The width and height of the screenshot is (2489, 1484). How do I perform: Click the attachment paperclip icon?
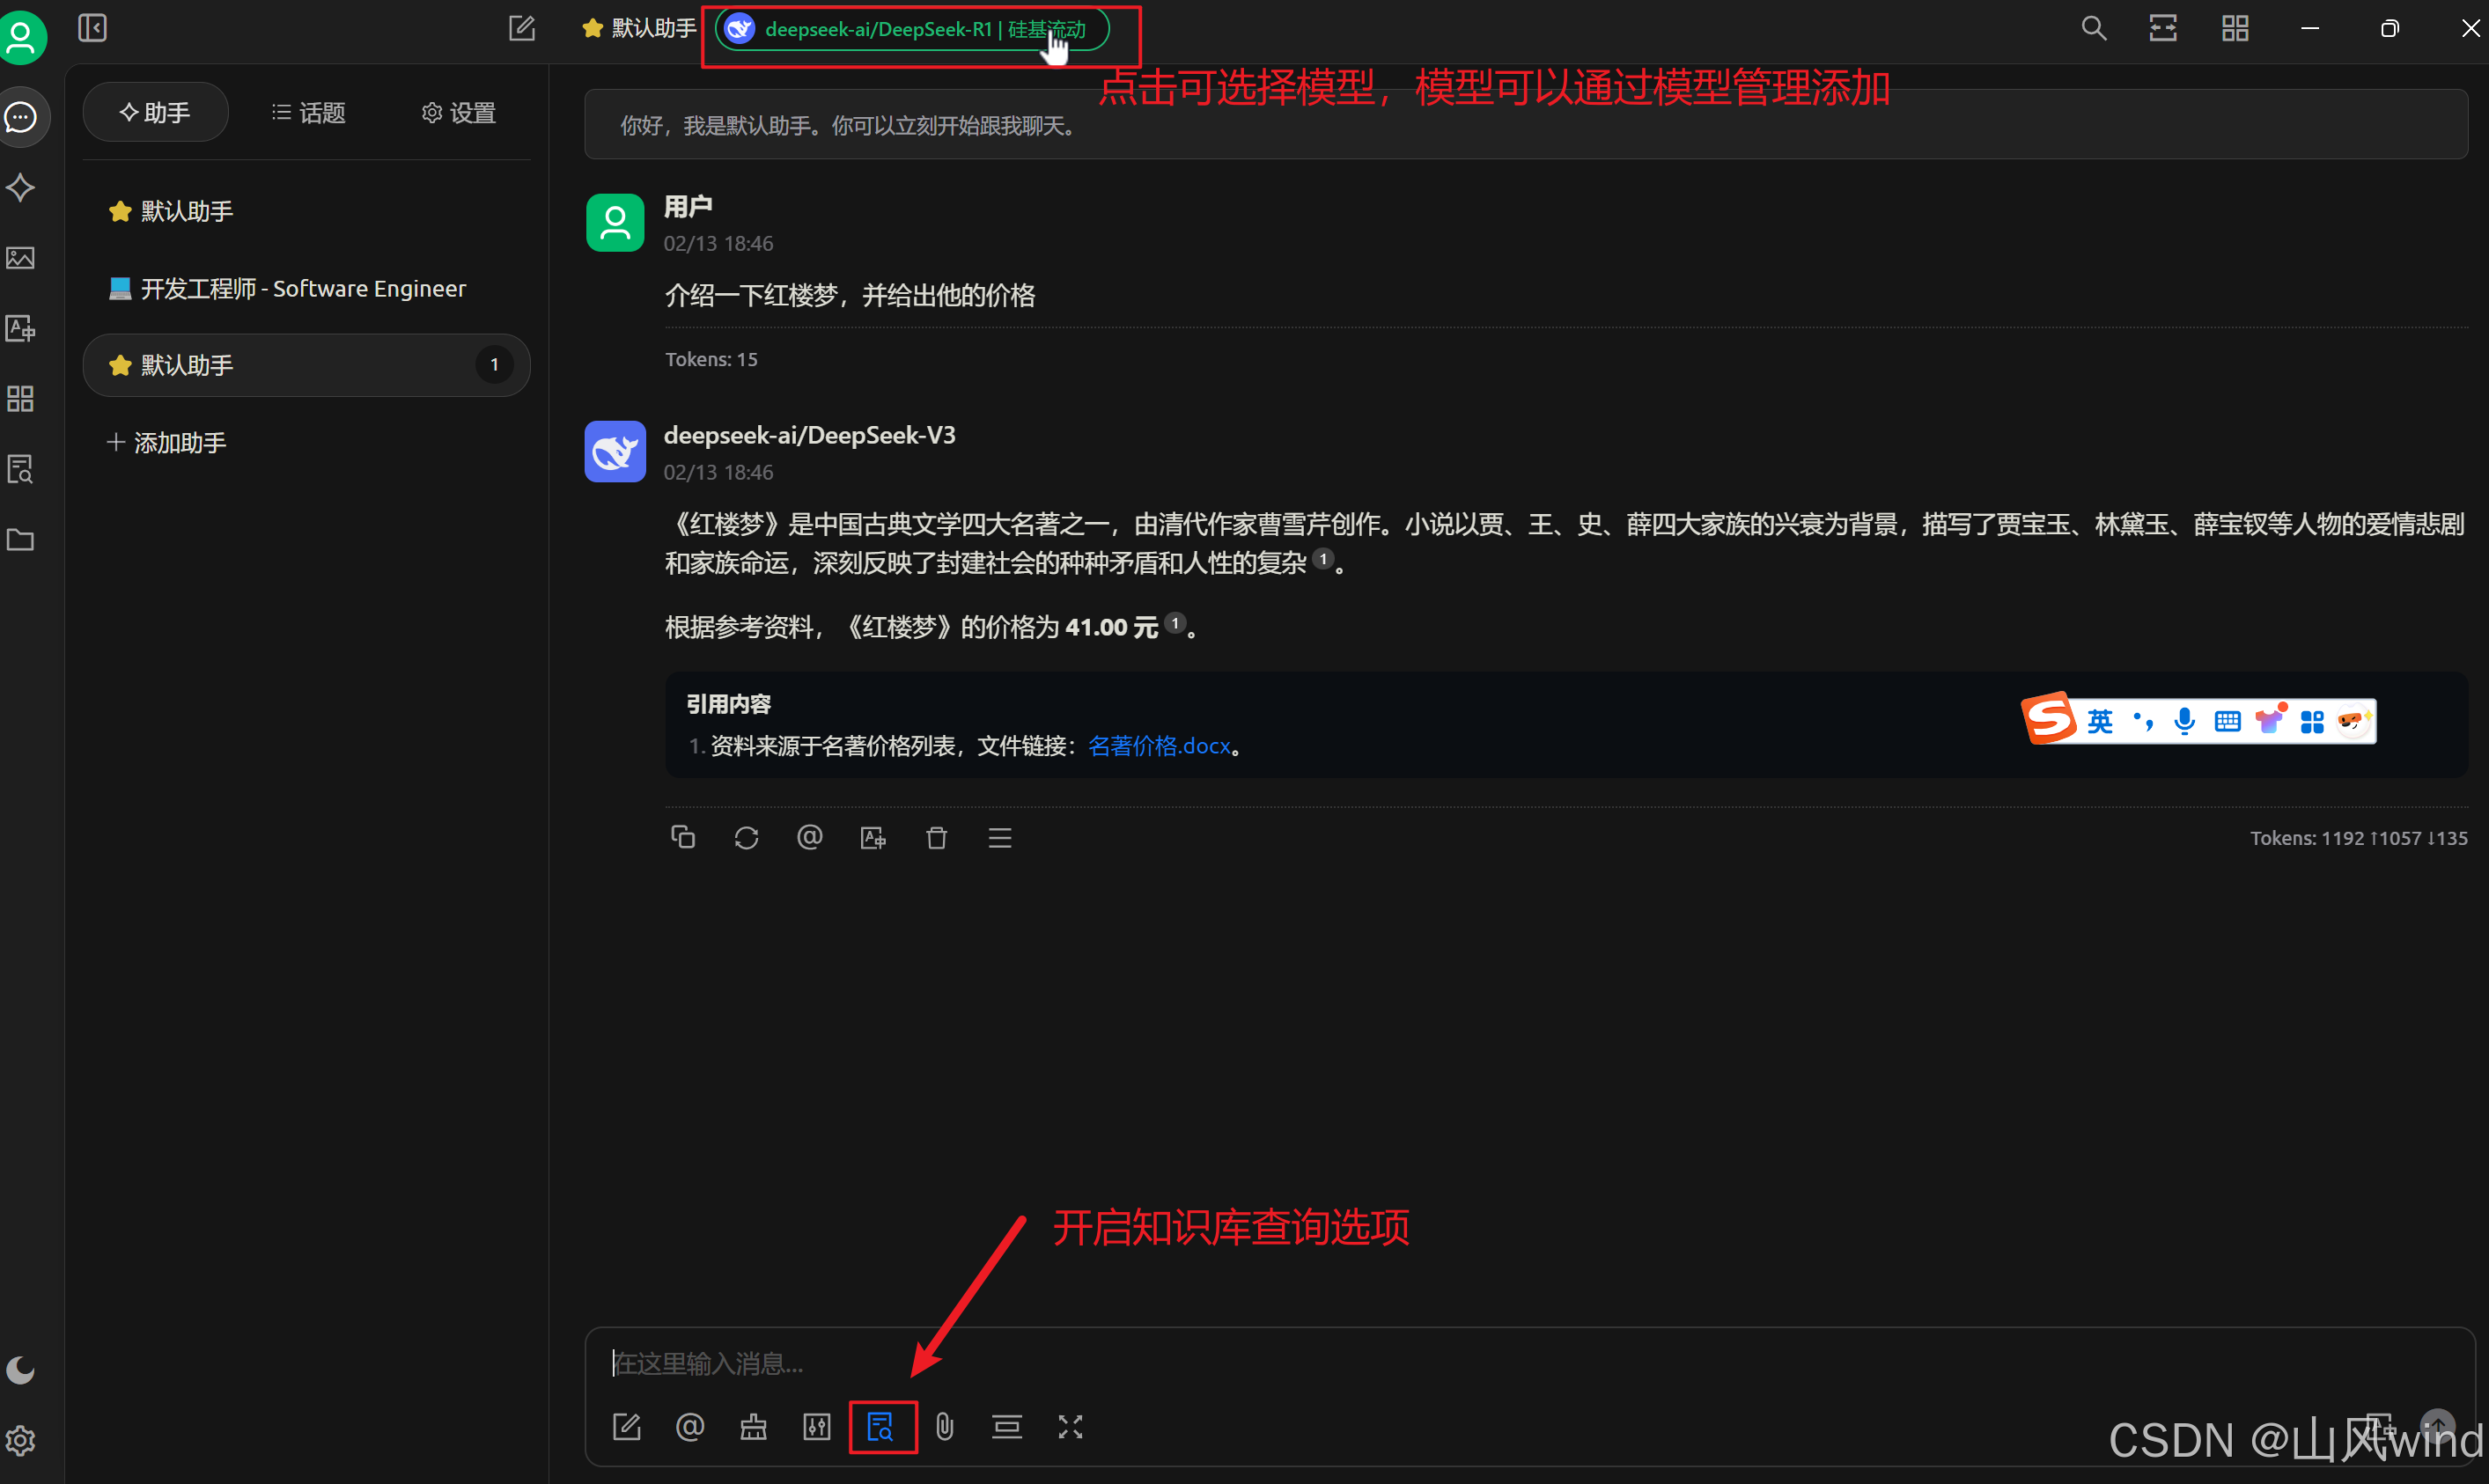(x=944, y=1427)
